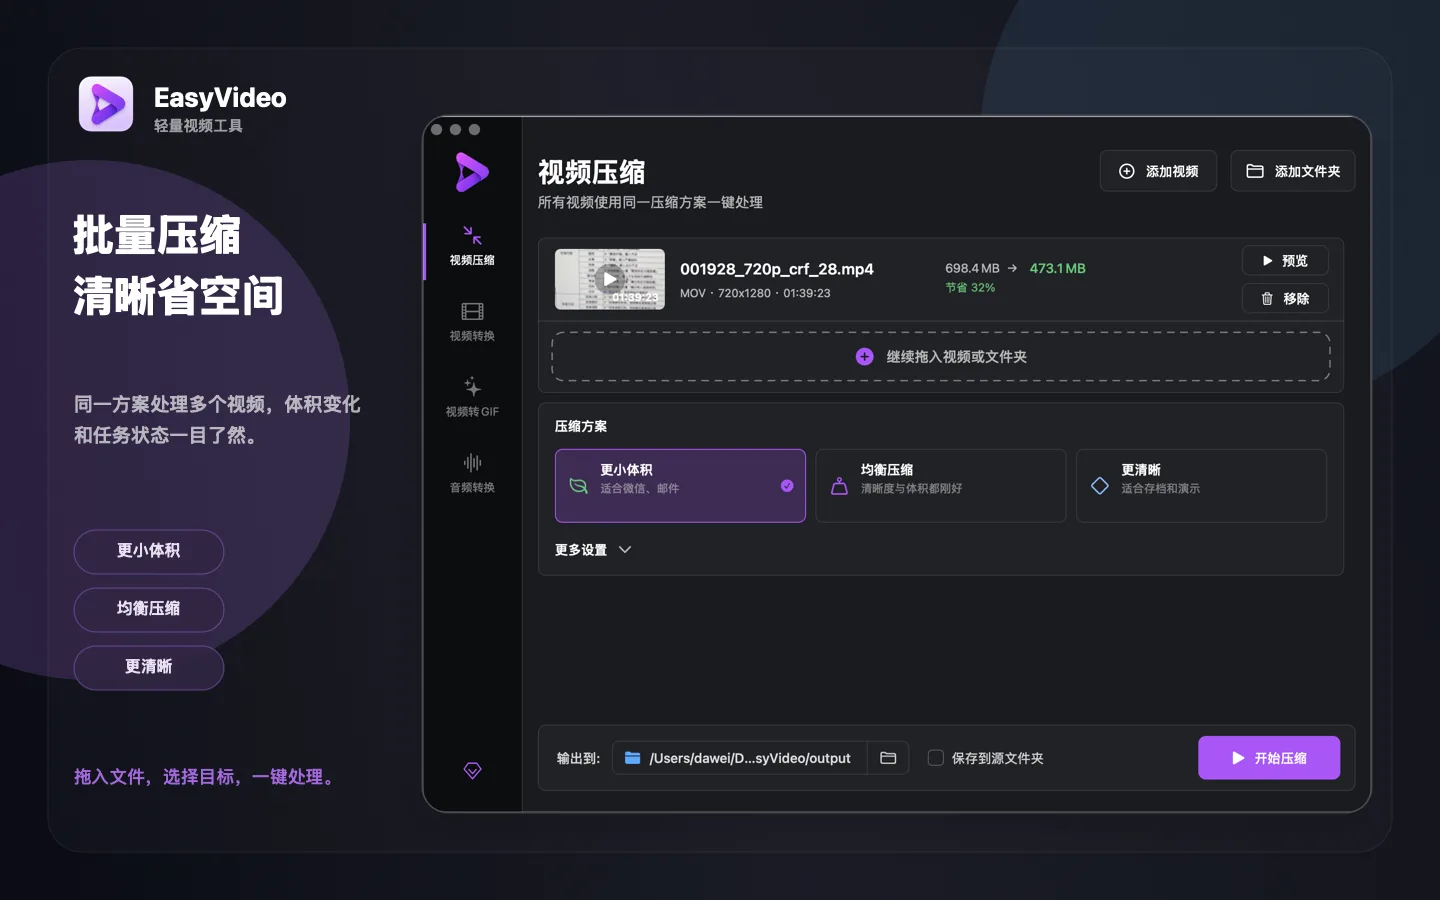Open the 视频压缩 sidebar tab
This screenshot has height=900, width=1440.
point(472,246)
